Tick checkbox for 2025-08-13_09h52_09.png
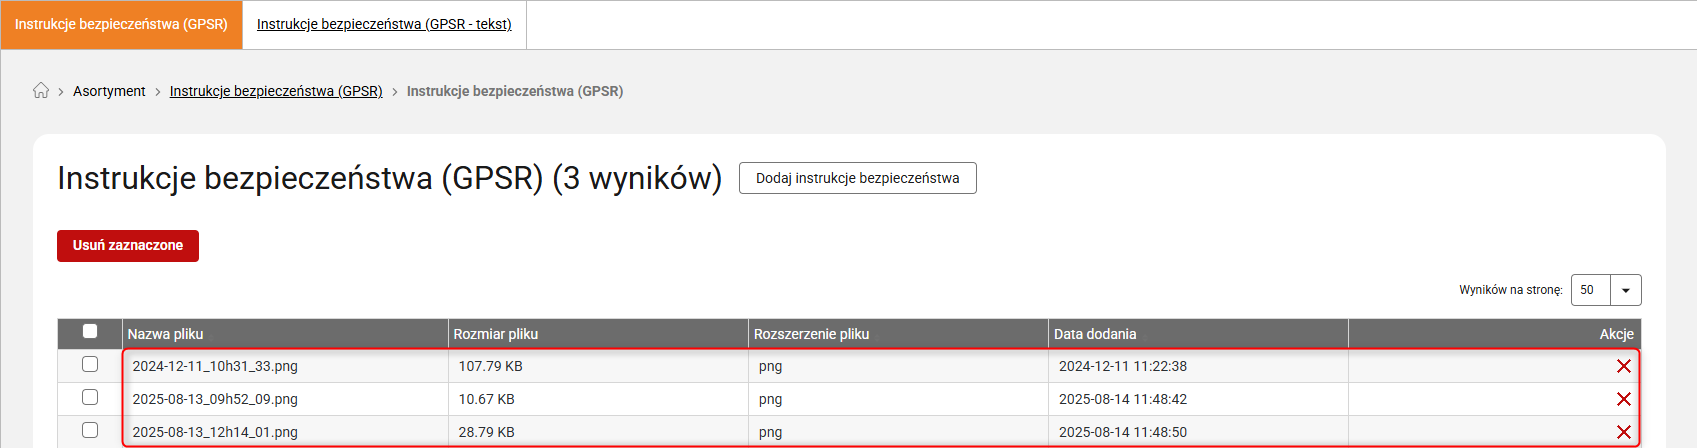This screenshot has height=448, width=1697. [x=90, y=397]
